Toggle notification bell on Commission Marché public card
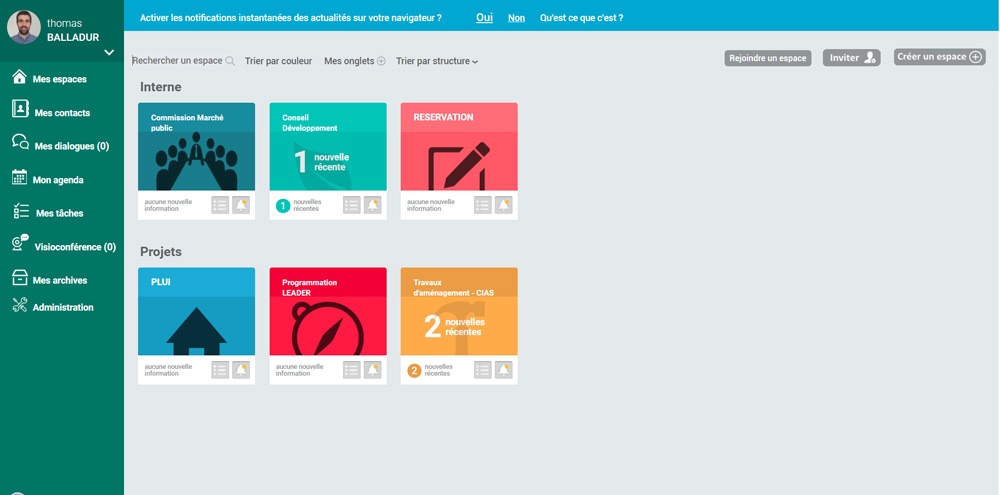1000x495 pixels. (x=241, y=205)
